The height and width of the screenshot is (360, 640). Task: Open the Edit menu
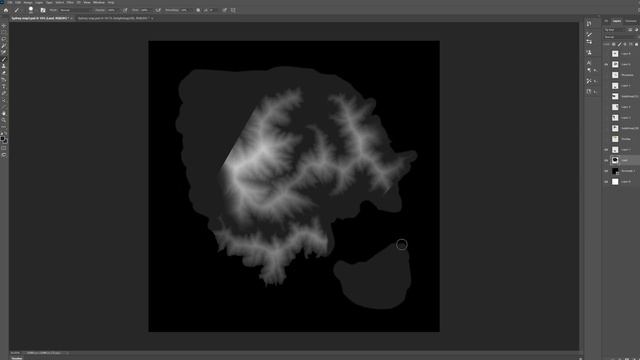[18, 2]
